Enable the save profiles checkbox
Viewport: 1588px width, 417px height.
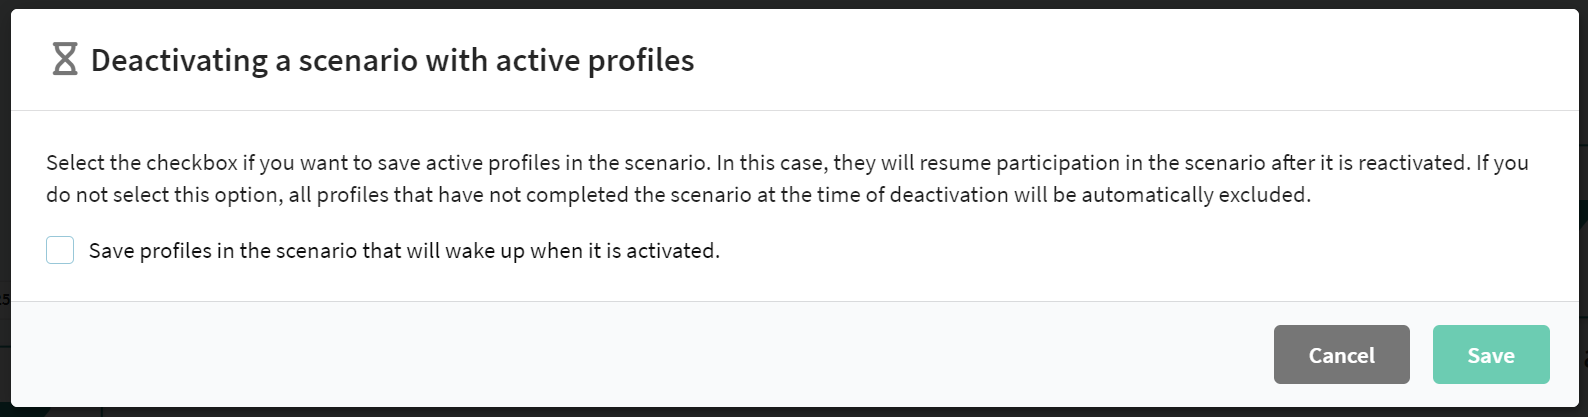[x=60, y=250]
